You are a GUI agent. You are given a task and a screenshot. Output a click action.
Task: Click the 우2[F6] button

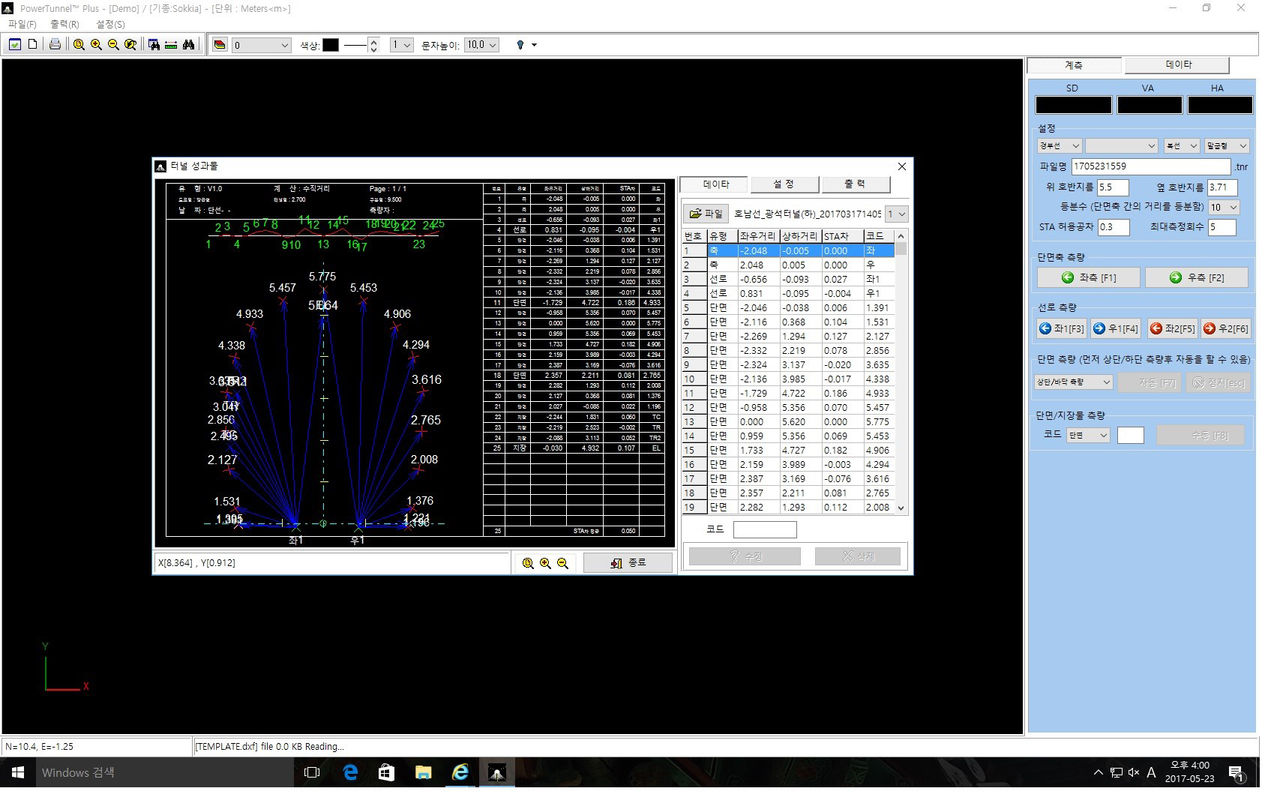pos(1225,328)
